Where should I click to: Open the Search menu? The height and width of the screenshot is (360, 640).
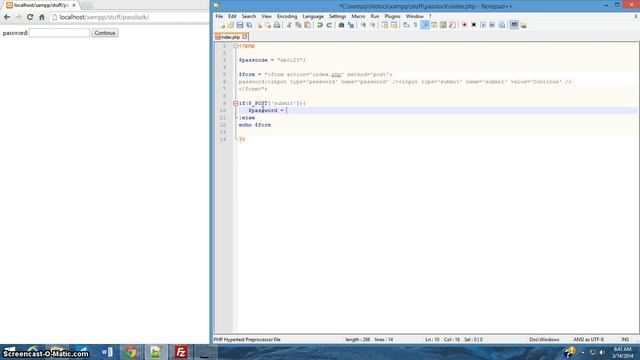point(249,16)
